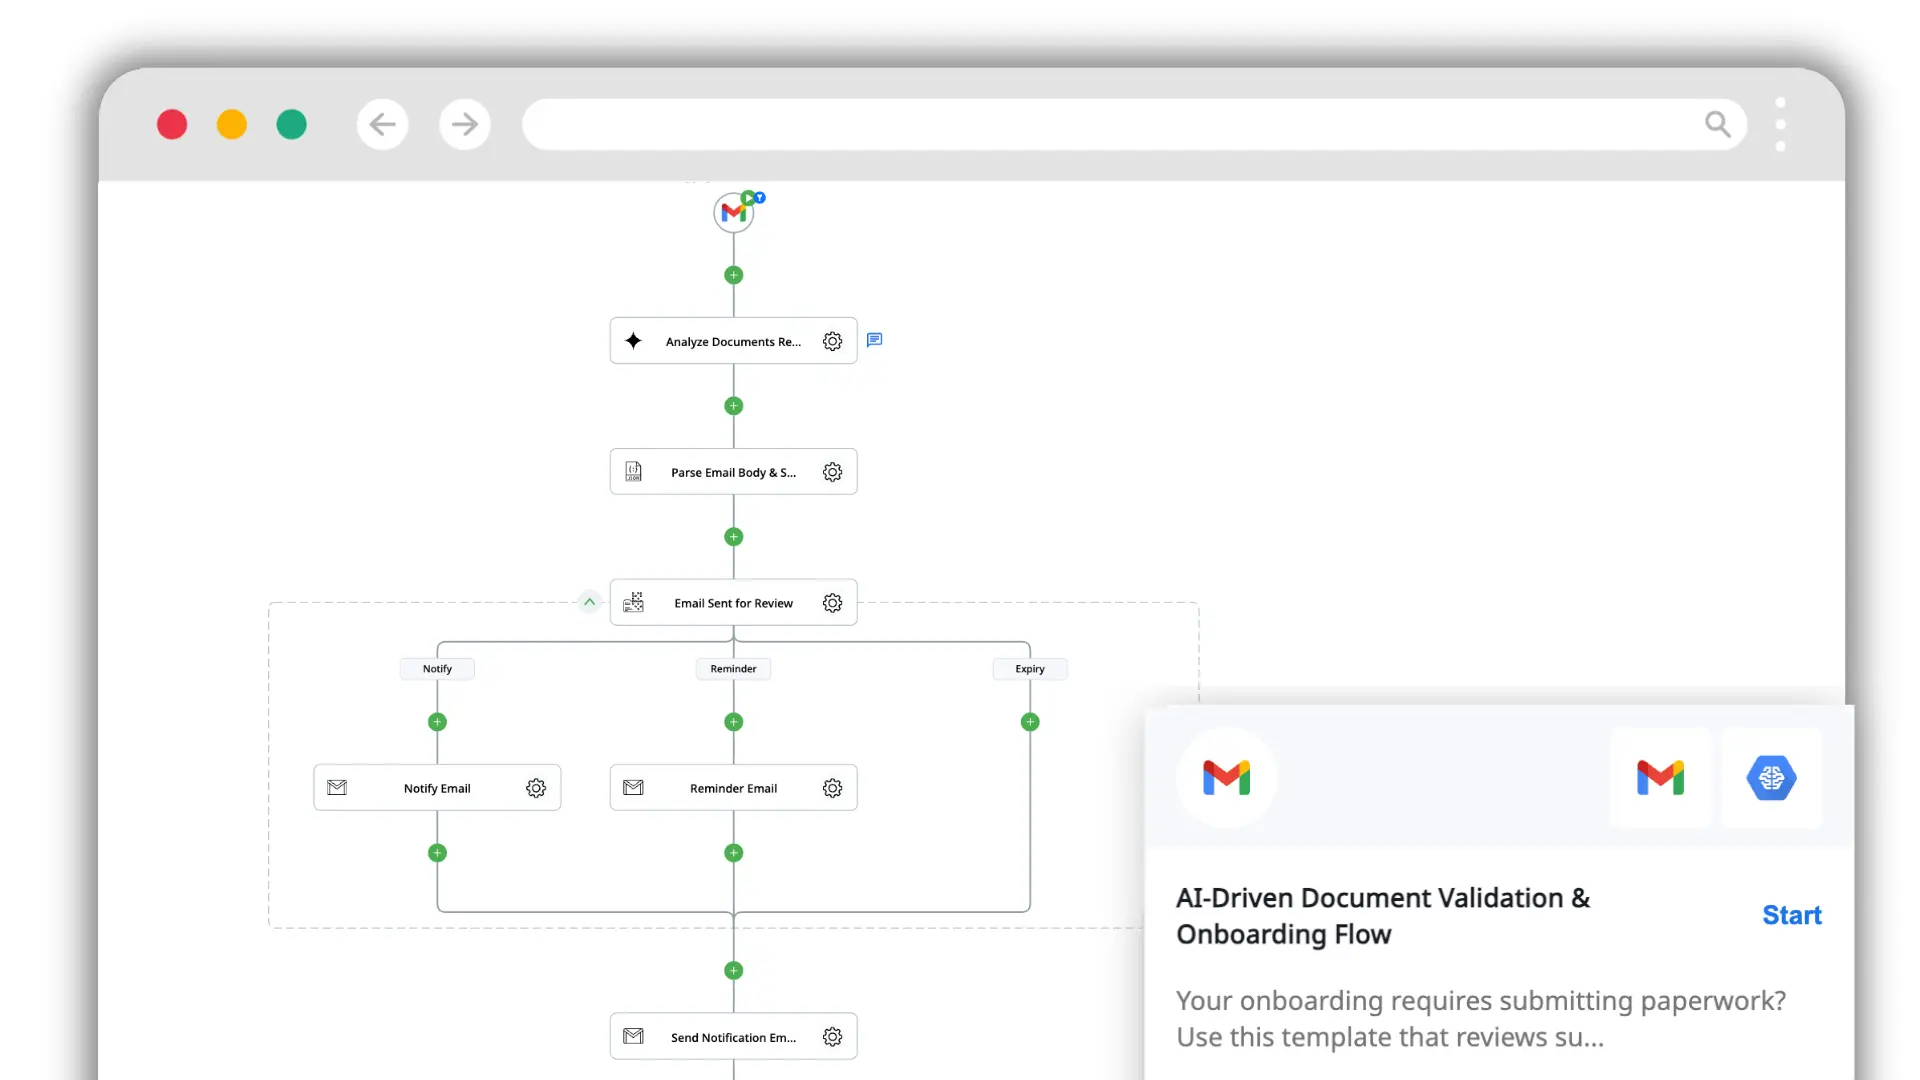This screenshot has width=1920, height=1080.
Task: Open settings gear on Reminder Email node
Action: click(x=833, y=787)
